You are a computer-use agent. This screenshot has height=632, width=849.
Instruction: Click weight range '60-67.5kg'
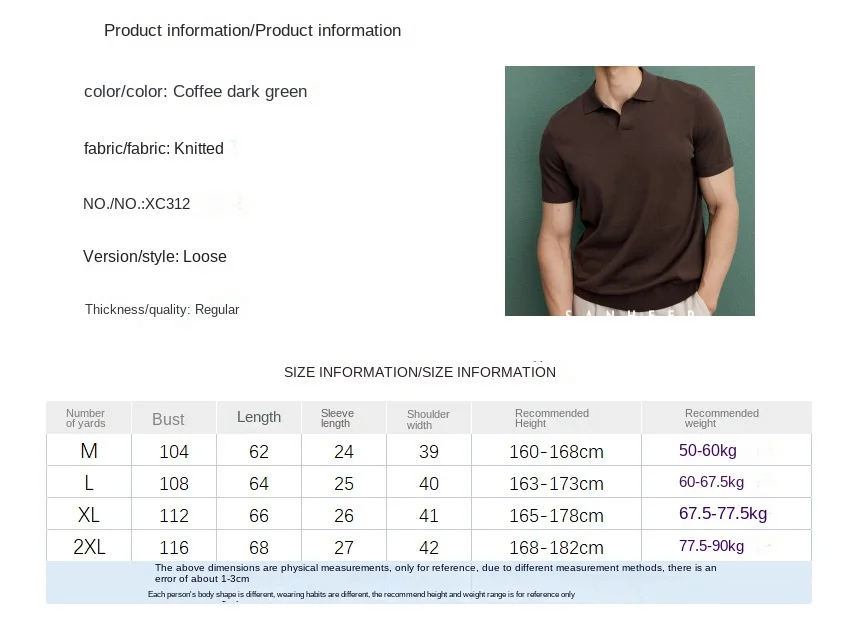coord(711,482)
